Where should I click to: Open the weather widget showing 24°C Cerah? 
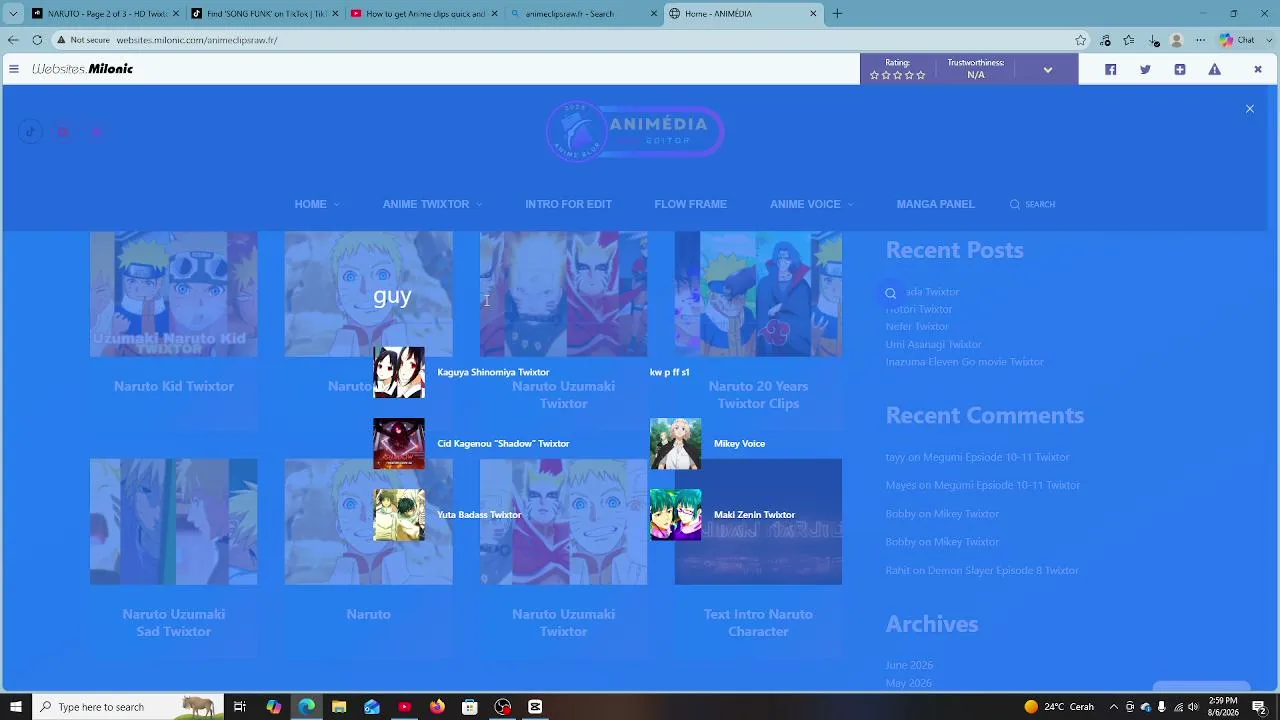(1059, 707)
